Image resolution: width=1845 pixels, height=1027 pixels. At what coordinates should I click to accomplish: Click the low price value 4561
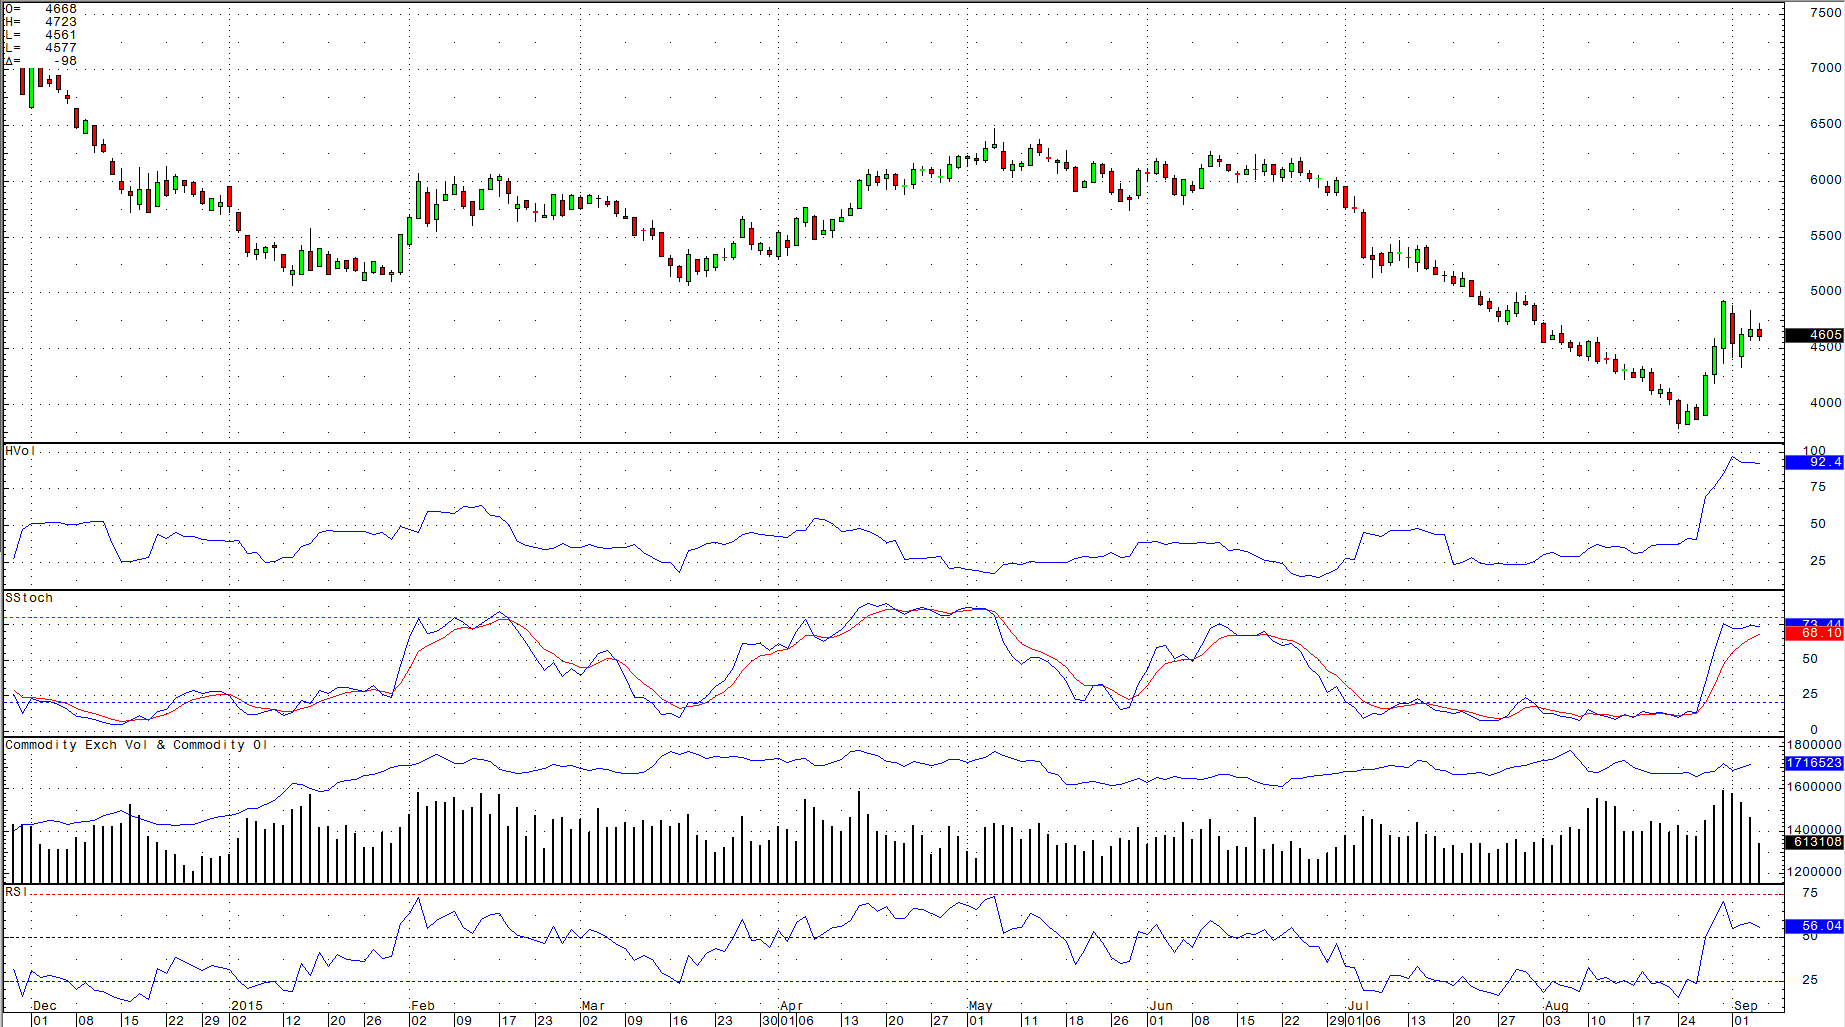(x=61, y=35)
